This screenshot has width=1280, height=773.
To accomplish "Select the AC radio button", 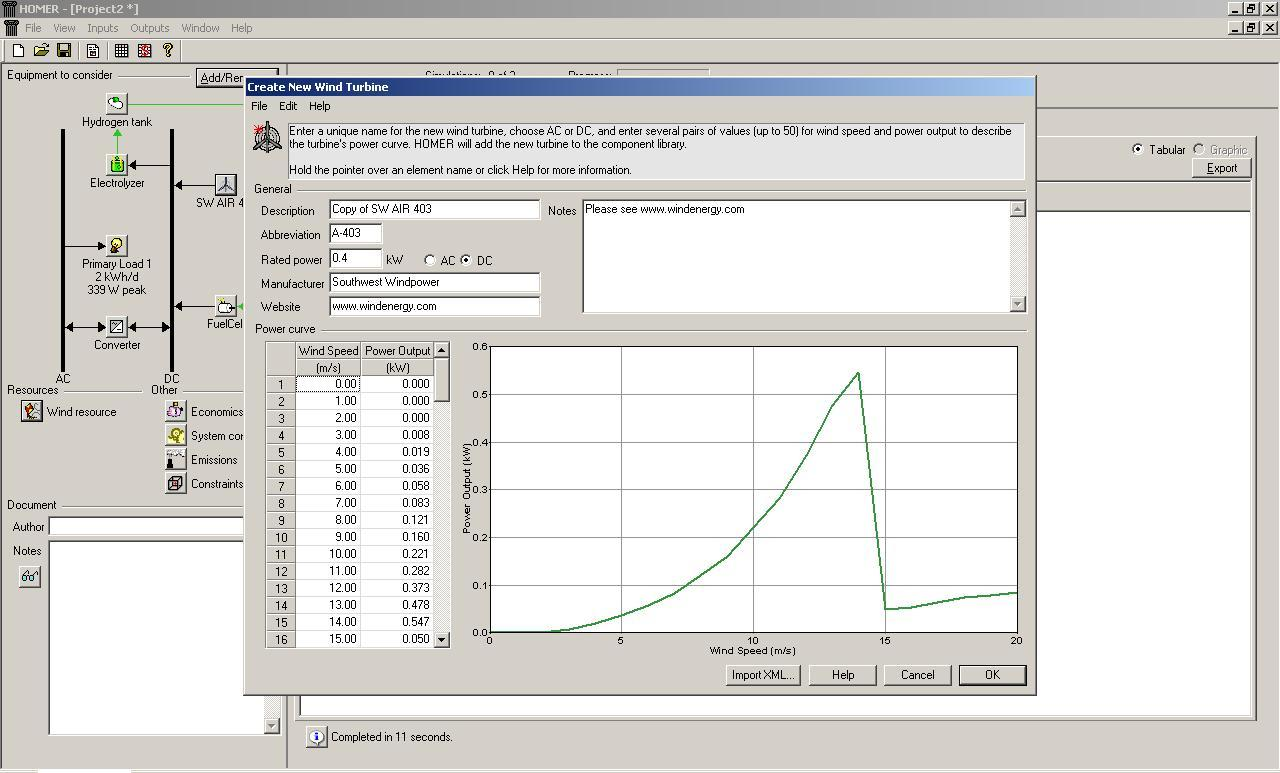I will 430,260.
